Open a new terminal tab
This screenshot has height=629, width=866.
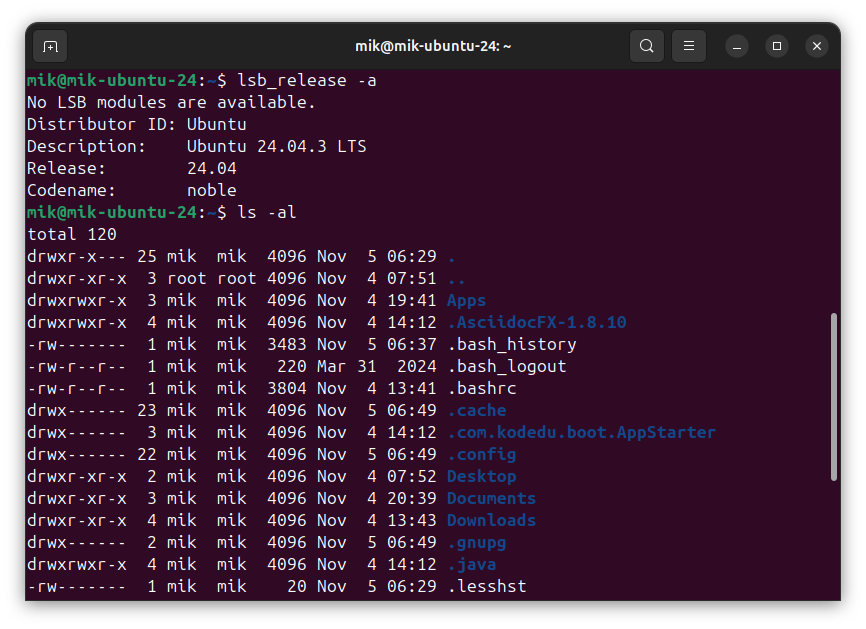pyautogui.click(x=50, y=46)
